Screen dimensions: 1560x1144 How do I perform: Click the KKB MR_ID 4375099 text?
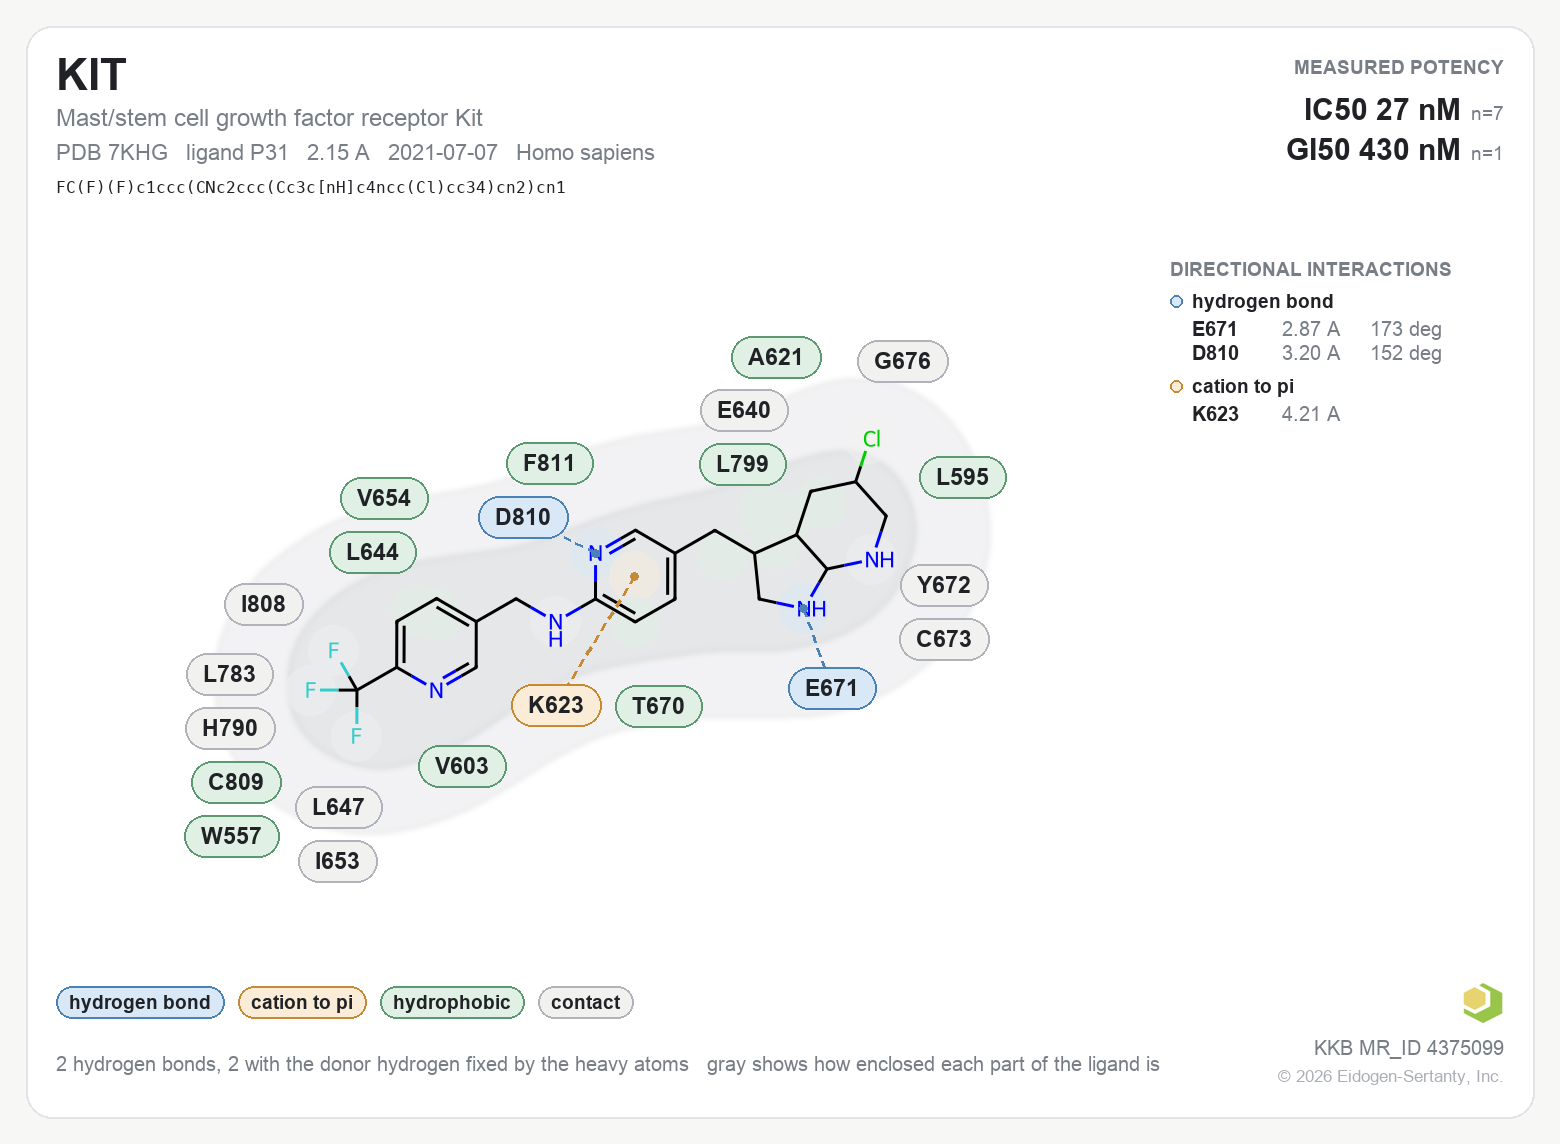pyautogui.click(x=1408, y=1048)
